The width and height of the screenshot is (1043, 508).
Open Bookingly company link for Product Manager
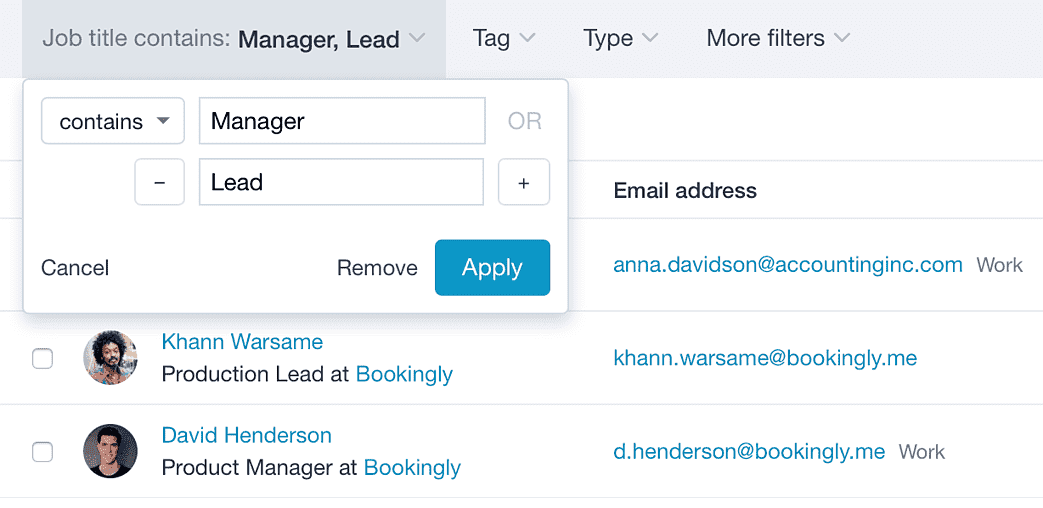(x=412, y=467)
